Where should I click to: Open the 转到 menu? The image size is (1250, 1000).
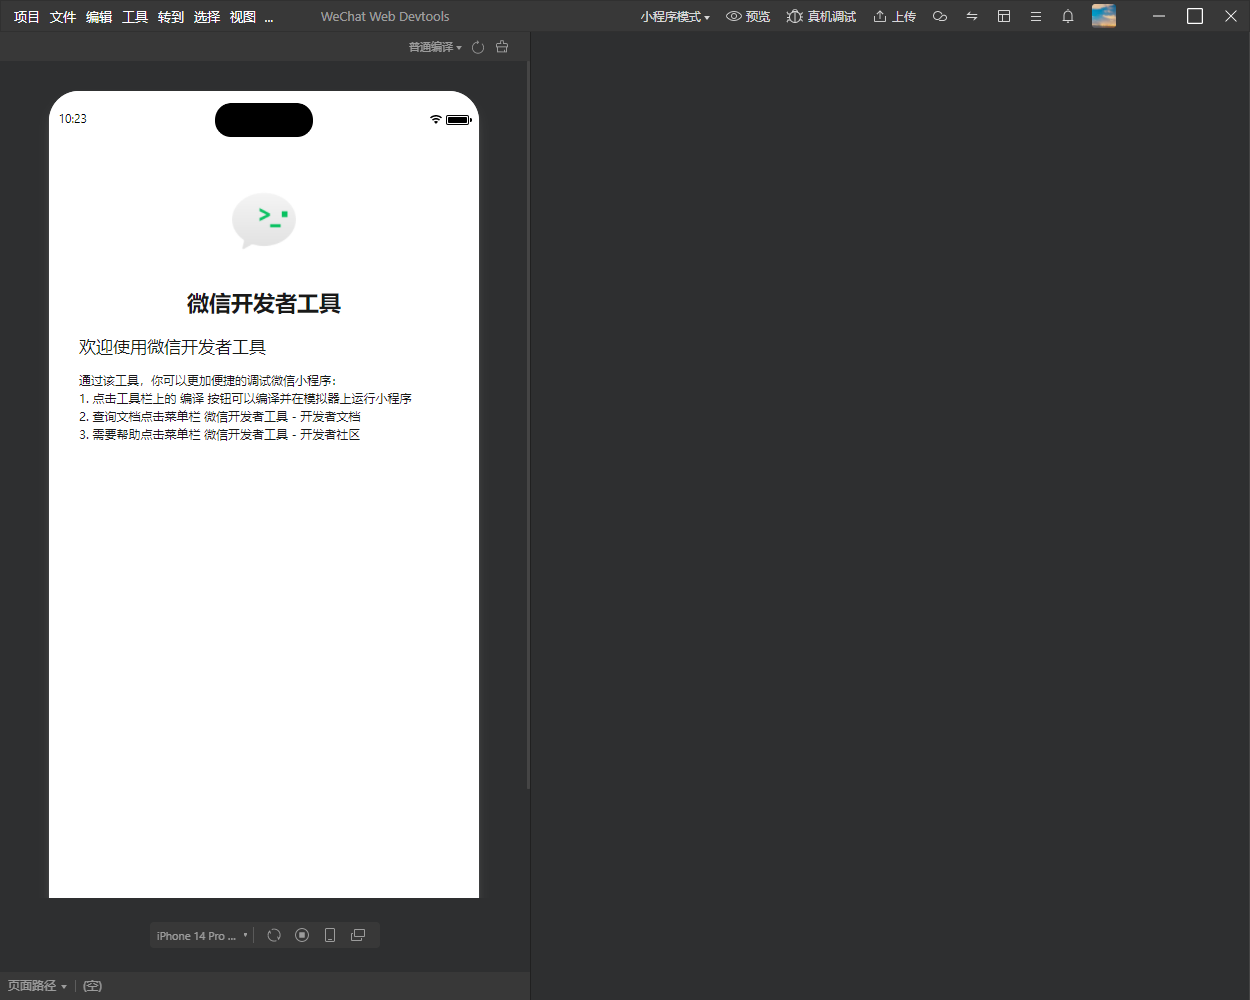coord(171,17)
